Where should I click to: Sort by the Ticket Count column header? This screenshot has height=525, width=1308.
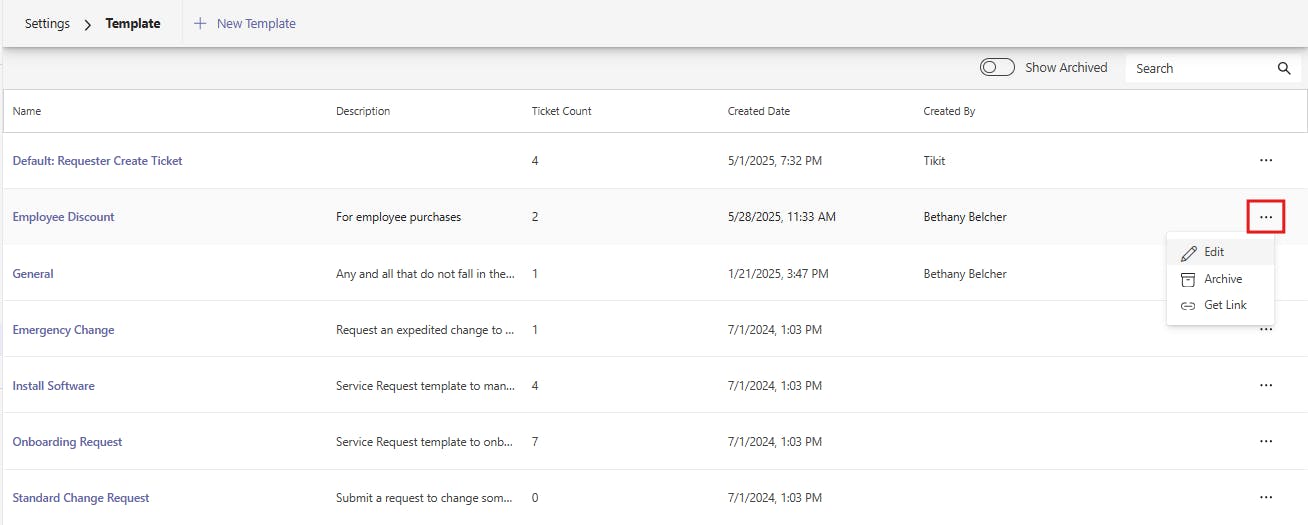[561, 111]
